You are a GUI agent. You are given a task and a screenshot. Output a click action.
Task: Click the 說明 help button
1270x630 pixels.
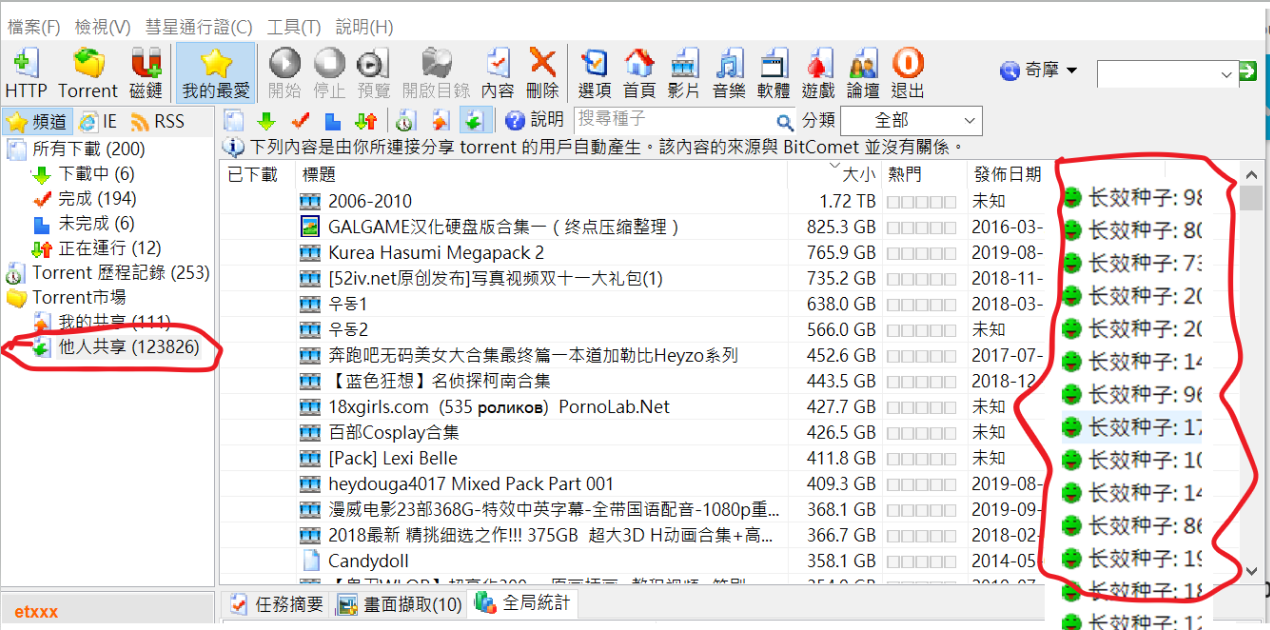coord(535,120)
